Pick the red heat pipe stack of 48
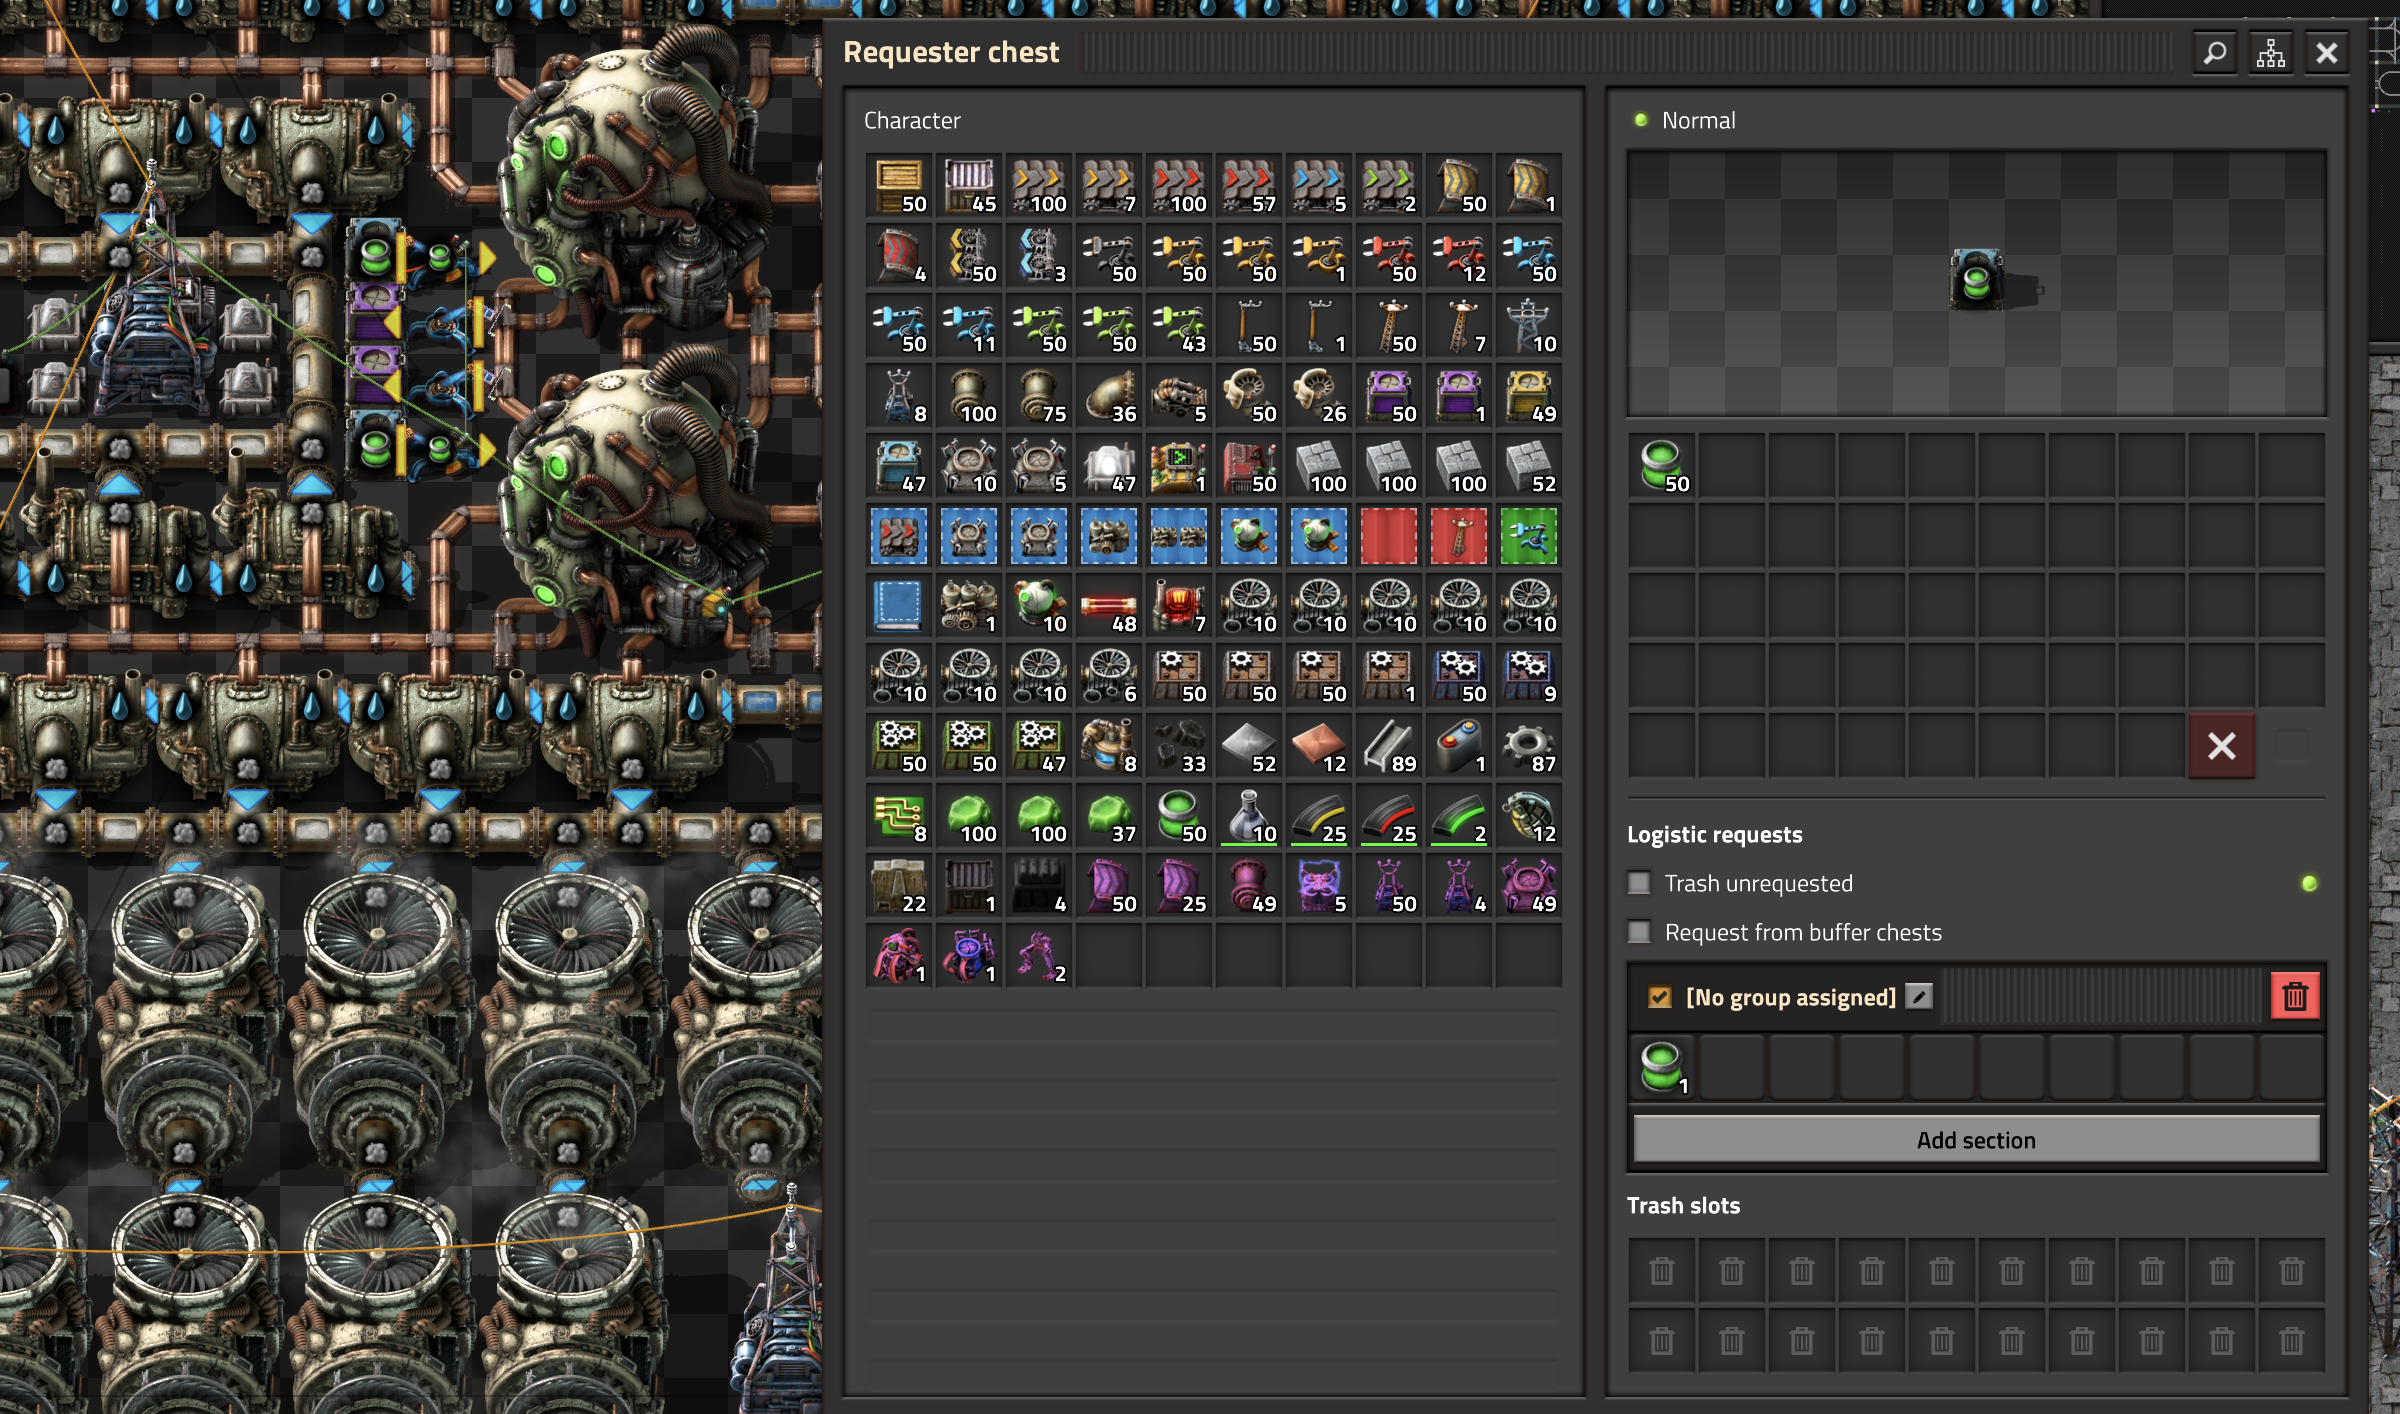 click(x=1109, y=606)
